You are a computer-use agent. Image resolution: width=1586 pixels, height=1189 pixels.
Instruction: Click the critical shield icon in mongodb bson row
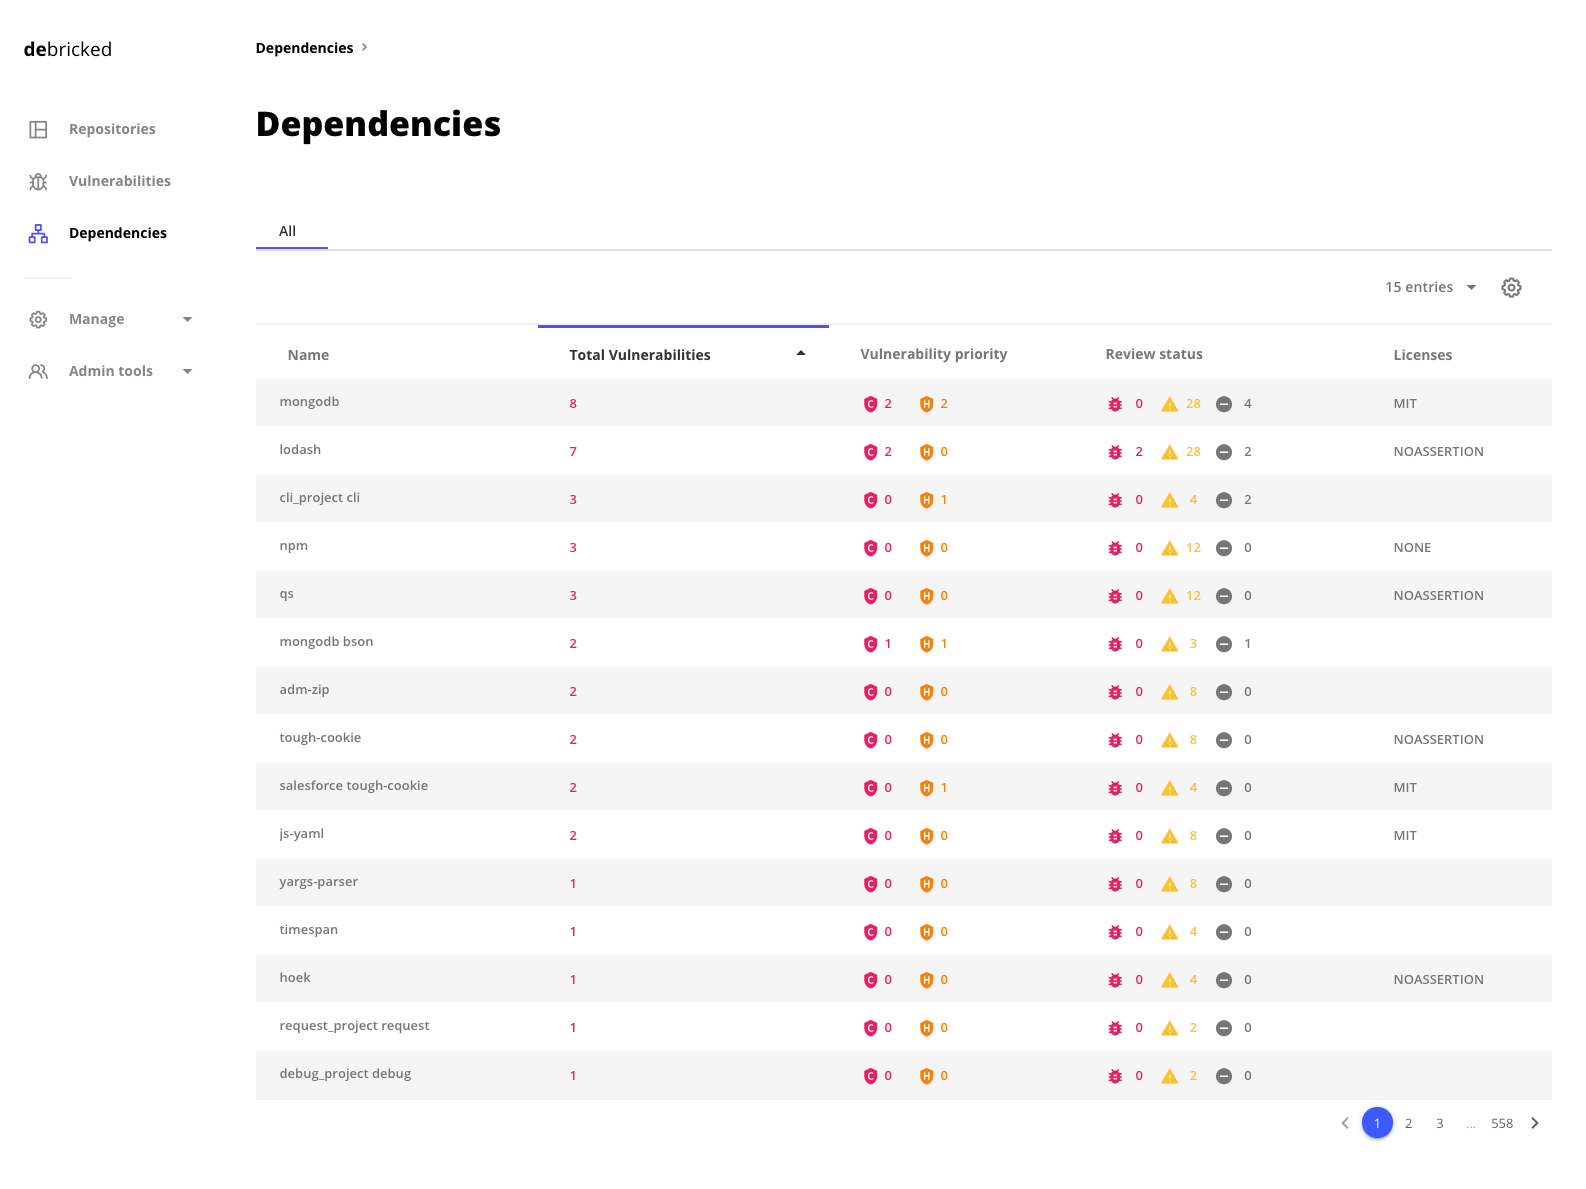870,644
